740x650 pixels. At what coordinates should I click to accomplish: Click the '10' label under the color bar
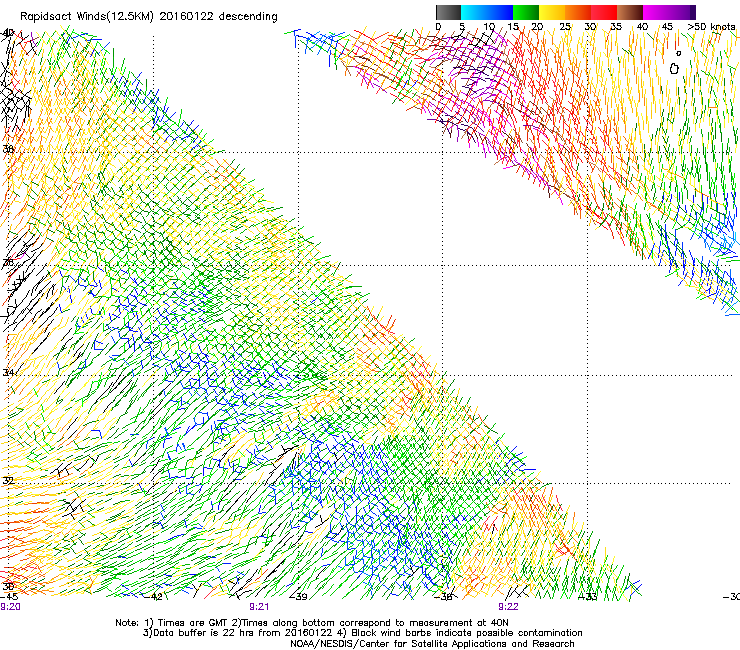point(488,27)
